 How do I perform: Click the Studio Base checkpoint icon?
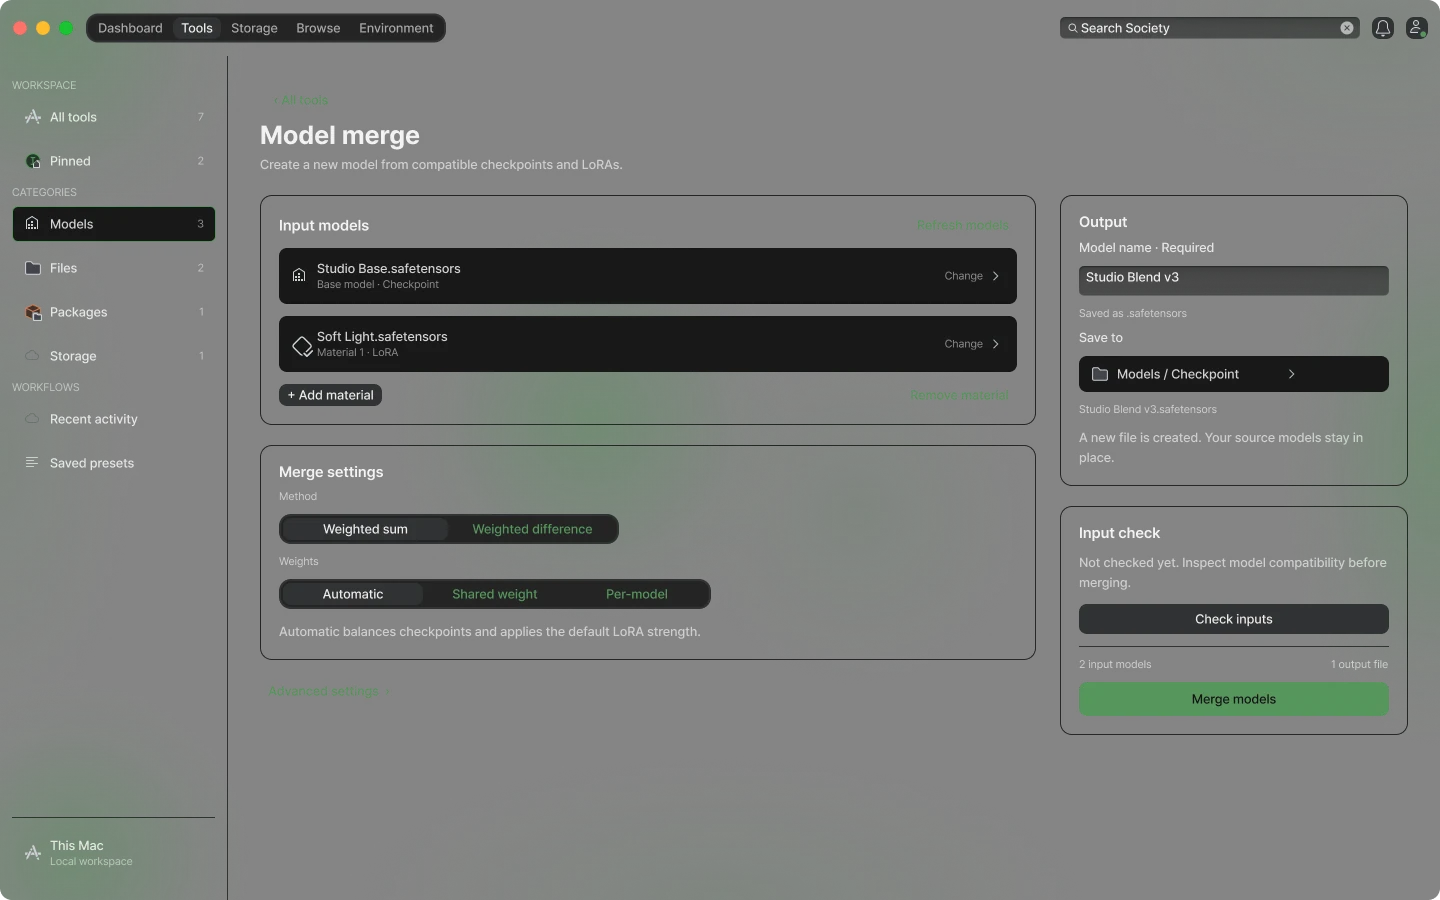tap(299, 276)
